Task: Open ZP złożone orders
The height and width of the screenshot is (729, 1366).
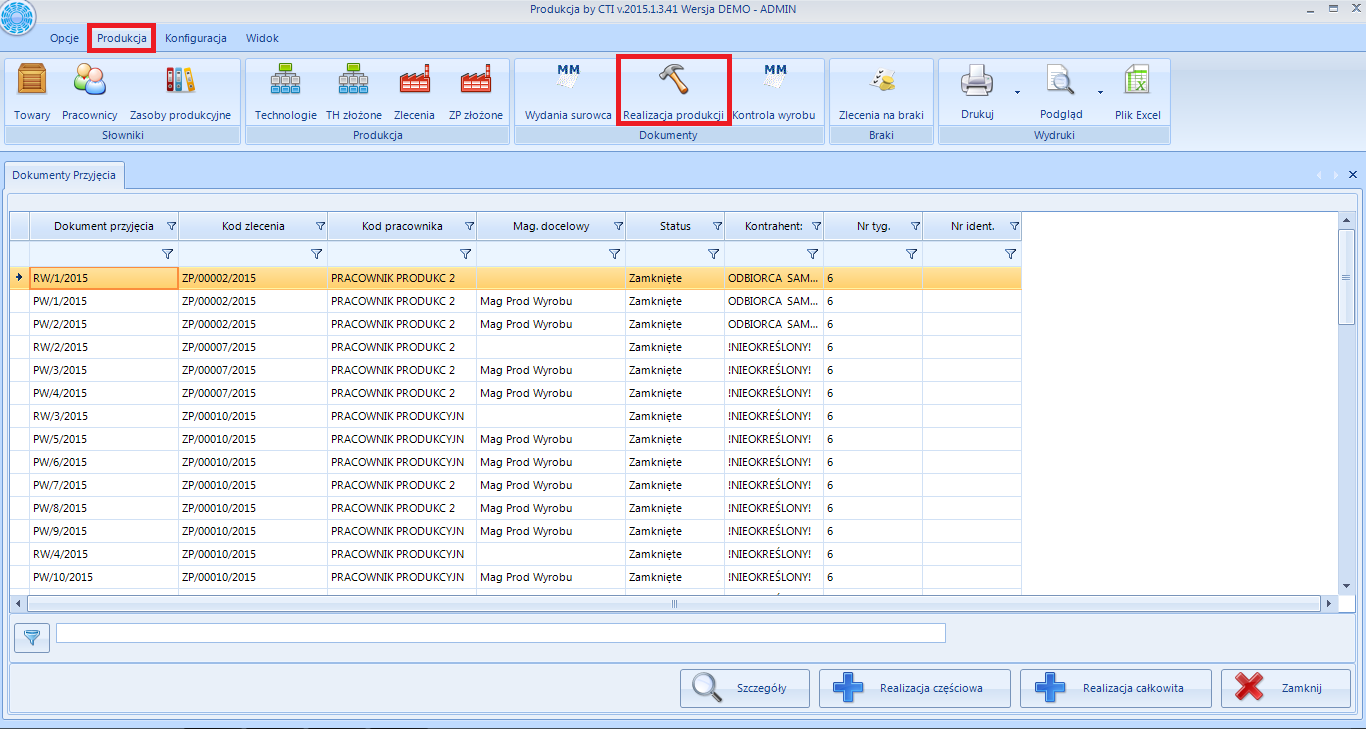Action: click(x=476, y=91)
